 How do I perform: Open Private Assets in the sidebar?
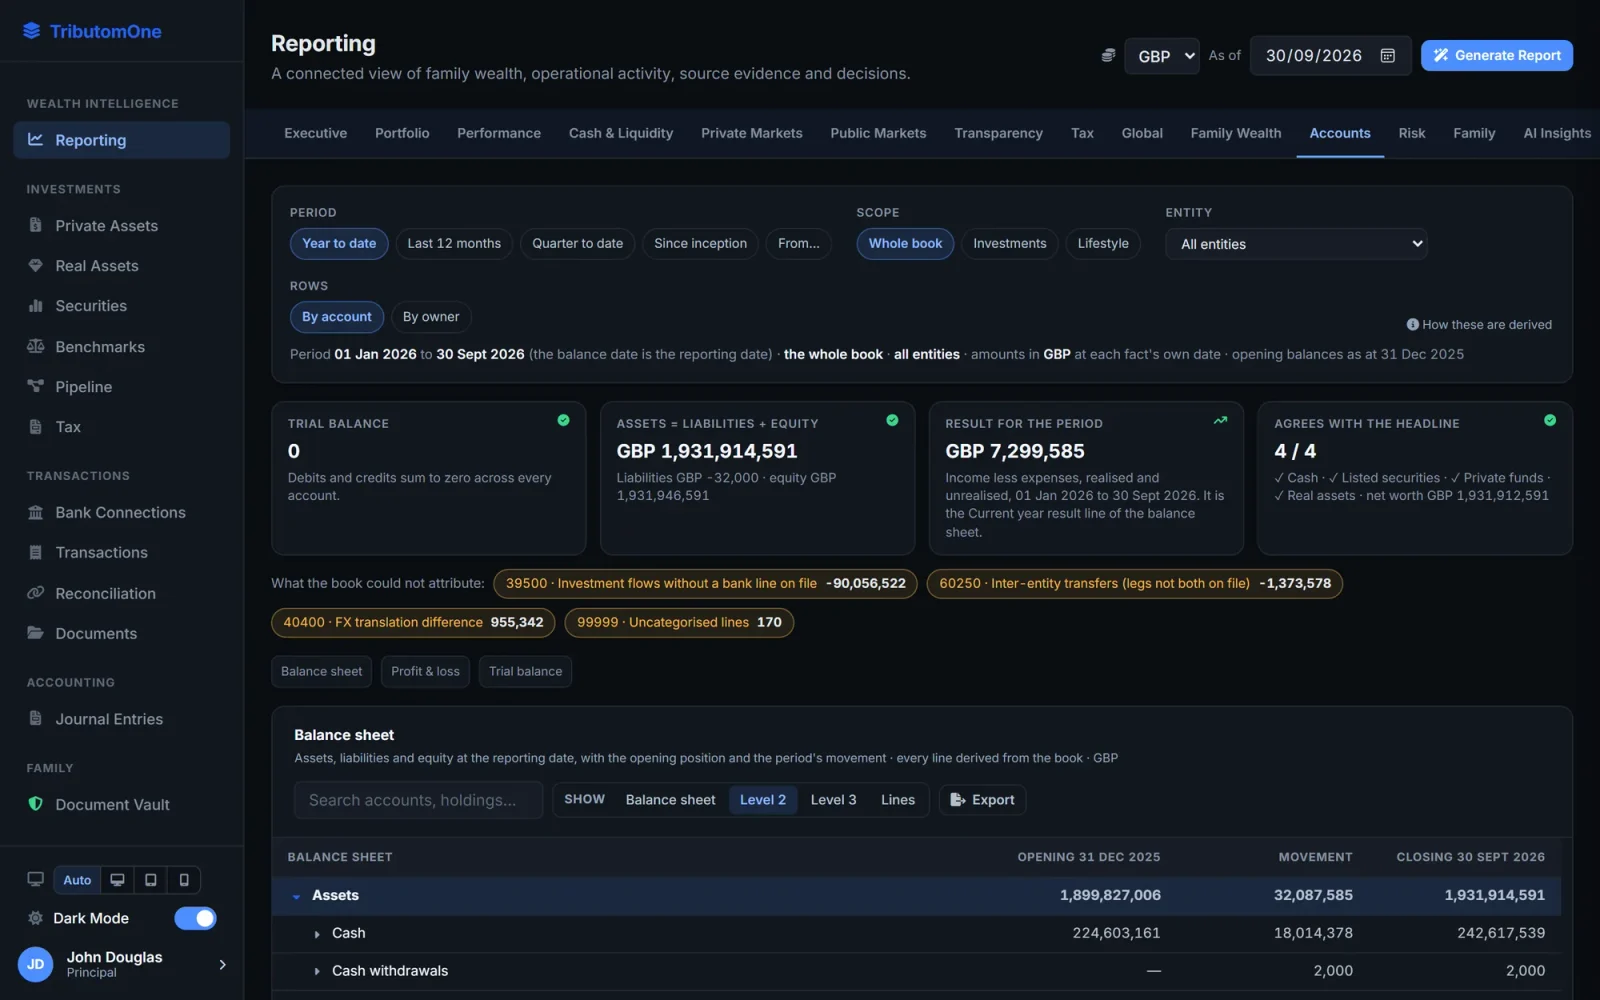tap(121, 226)
